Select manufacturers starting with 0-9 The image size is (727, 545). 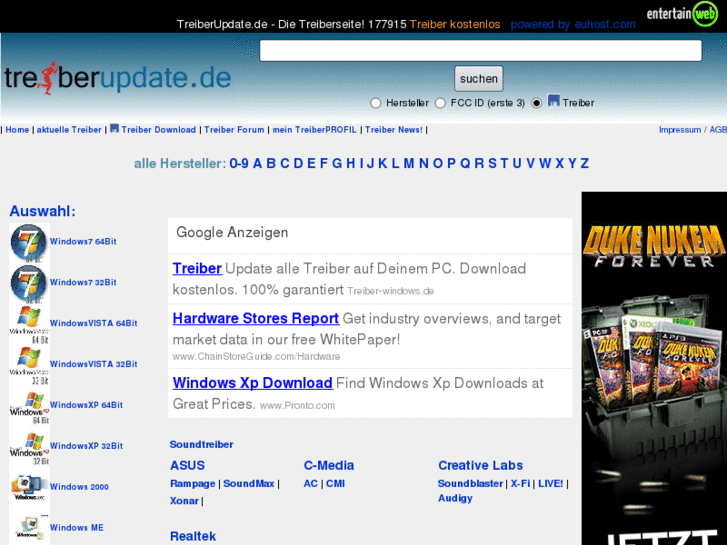(x=239, y=163)
